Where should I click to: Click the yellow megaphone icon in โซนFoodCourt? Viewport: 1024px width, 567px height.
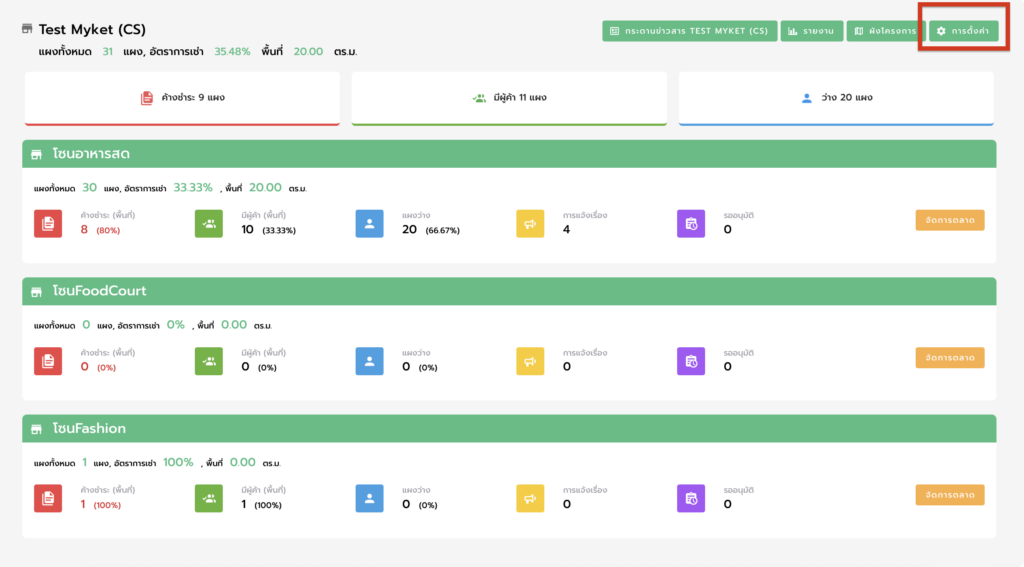[530, 361]
